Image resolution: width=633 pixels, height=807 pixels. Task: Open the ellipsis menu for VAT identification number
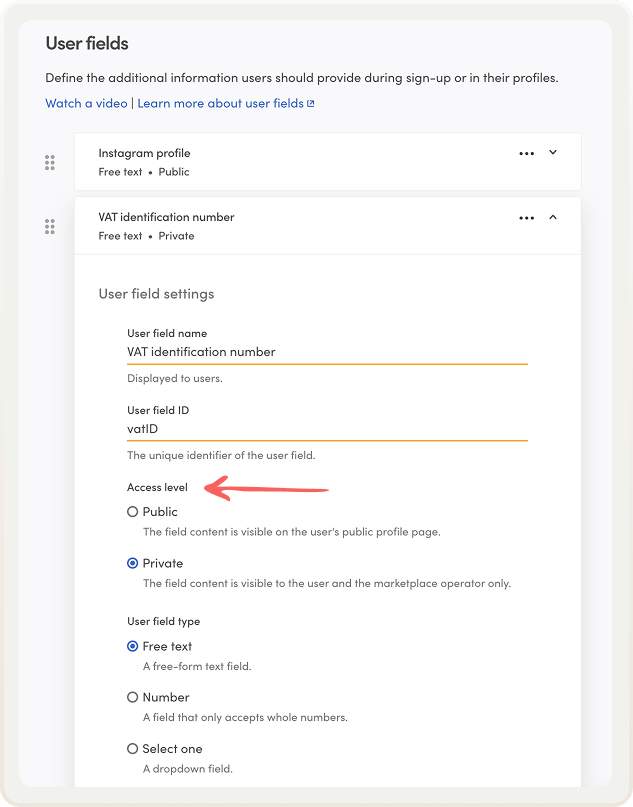[x=527, y=218]
